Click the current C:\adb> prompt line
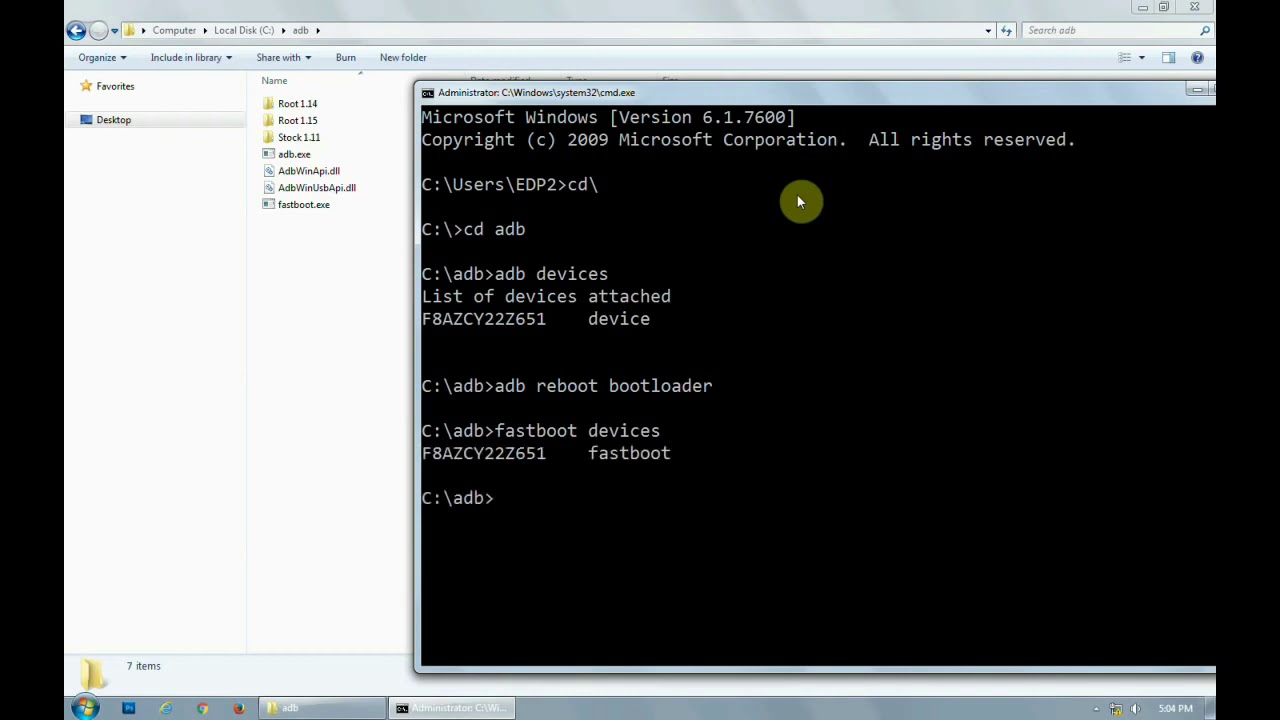 click(x=457, y=498)
